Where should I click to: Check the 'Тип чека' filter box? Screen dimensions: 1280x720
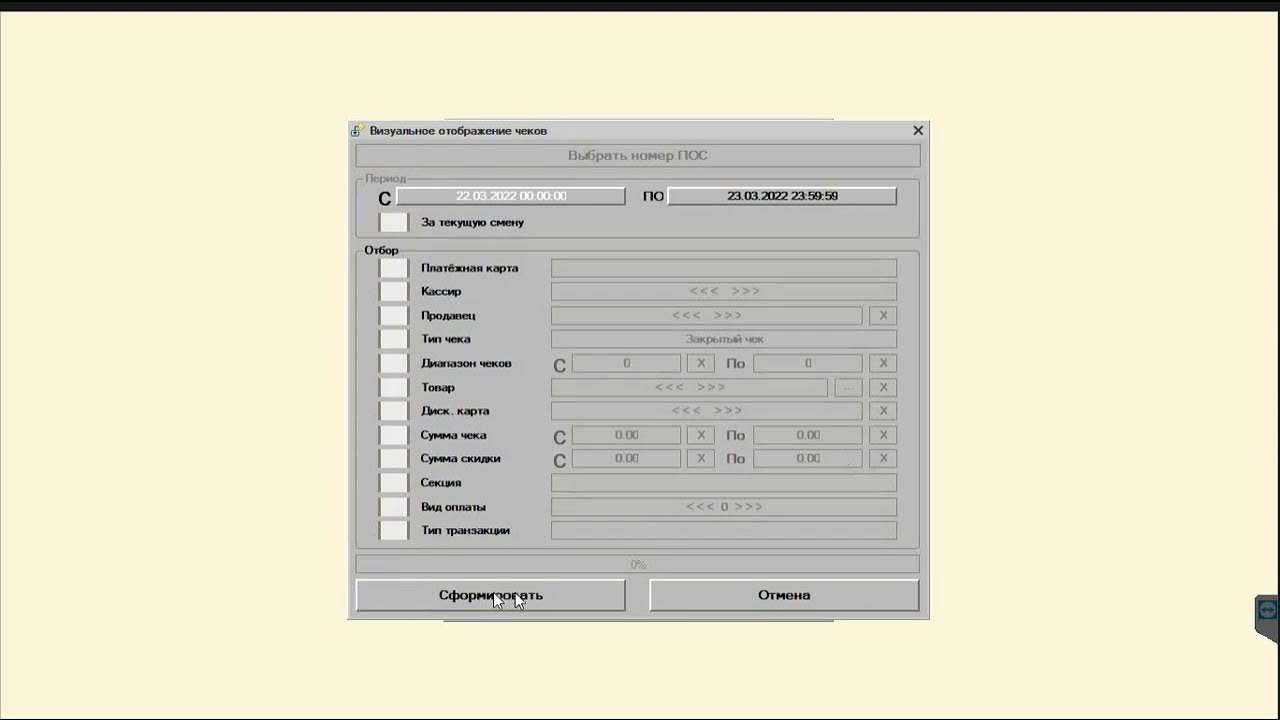[394, 339]
